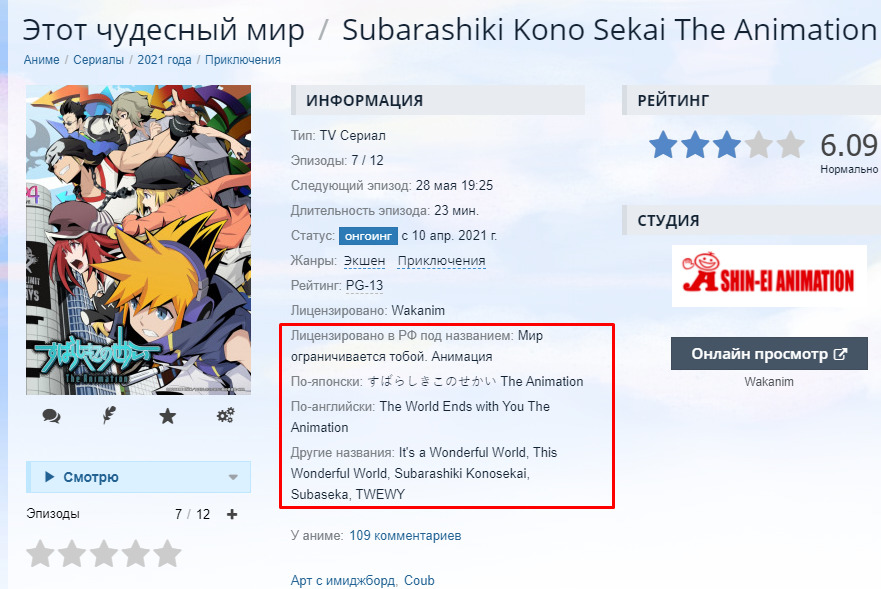The width and height of the screenshot is (881, 589).
Task: Go to the Сериалы breadcrumb
Action: (98, 60)
